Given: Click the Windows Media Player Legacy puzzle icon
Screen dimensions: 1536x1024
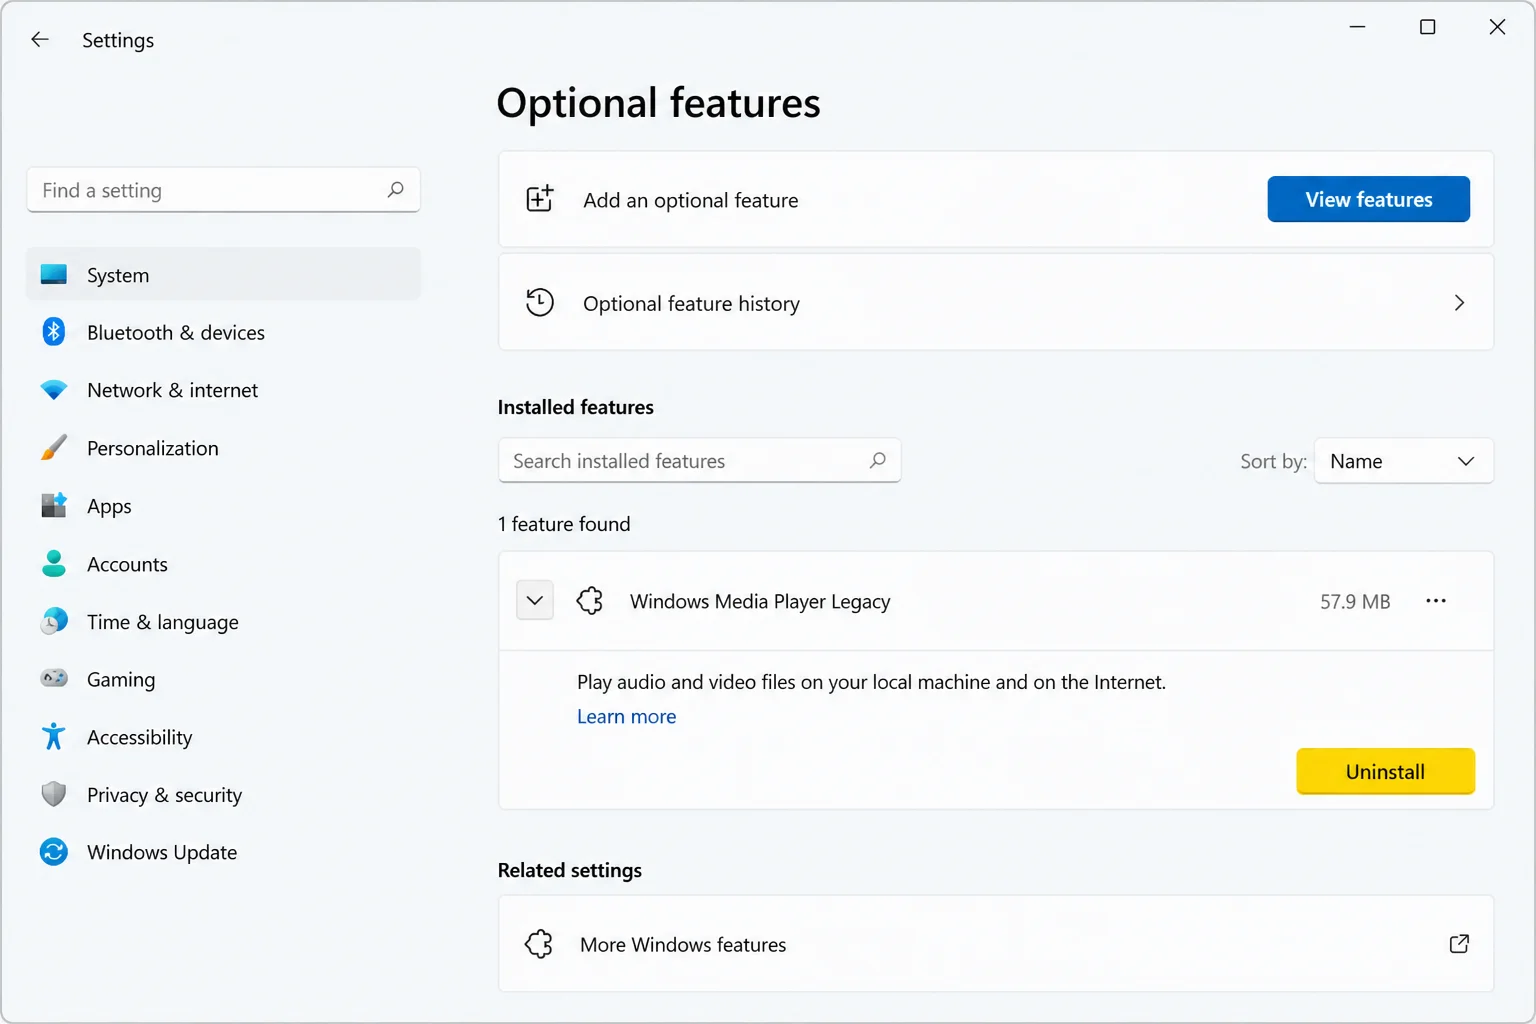Looking at the screenshot, I should pyautogui.click(x=590, y=601).
